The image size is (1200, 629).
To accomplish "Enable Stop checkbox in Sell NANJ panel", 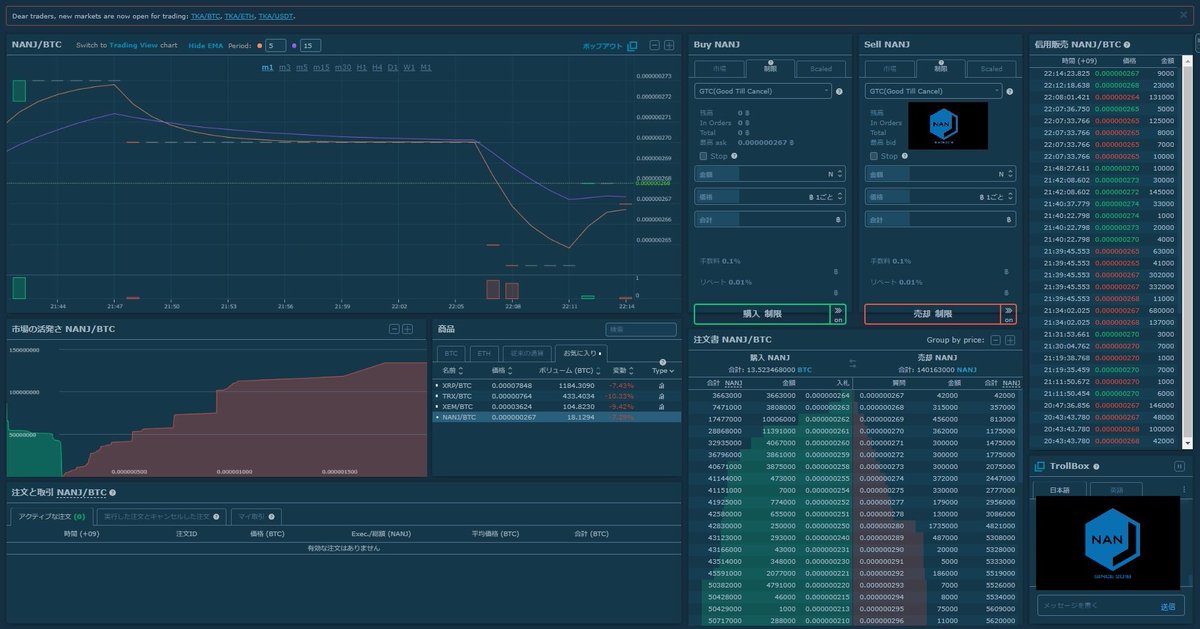I will [874, 156].
